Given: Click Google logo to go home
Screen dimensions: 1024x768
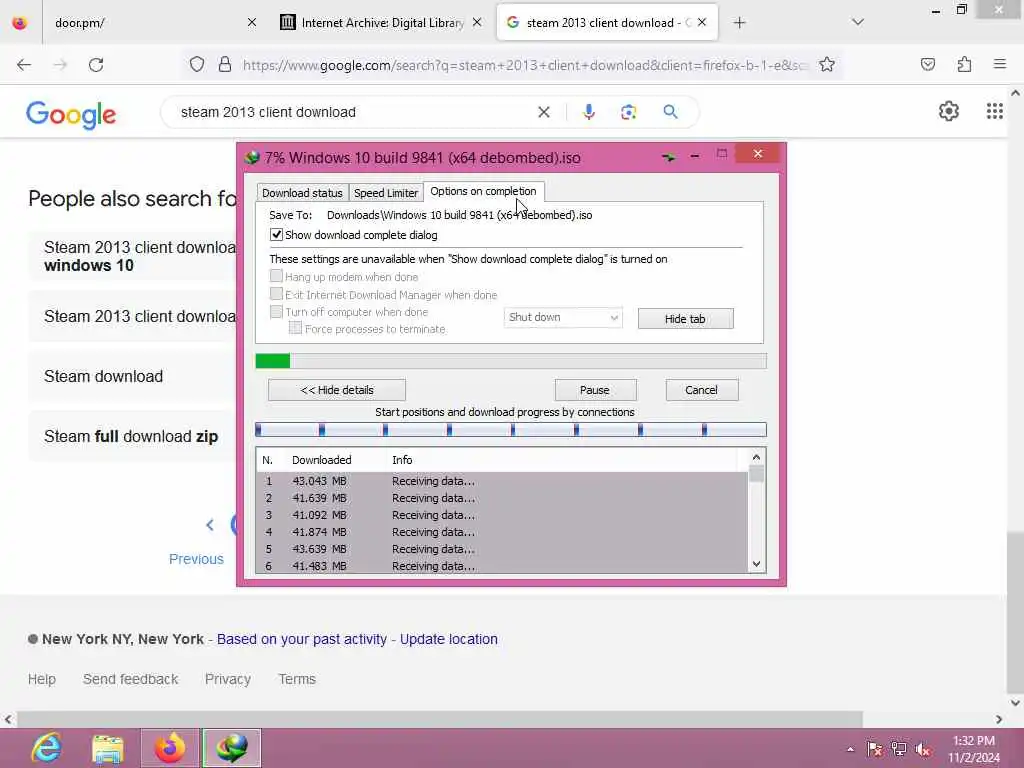Looking at the screenshot, I should (x=71, y=115).
